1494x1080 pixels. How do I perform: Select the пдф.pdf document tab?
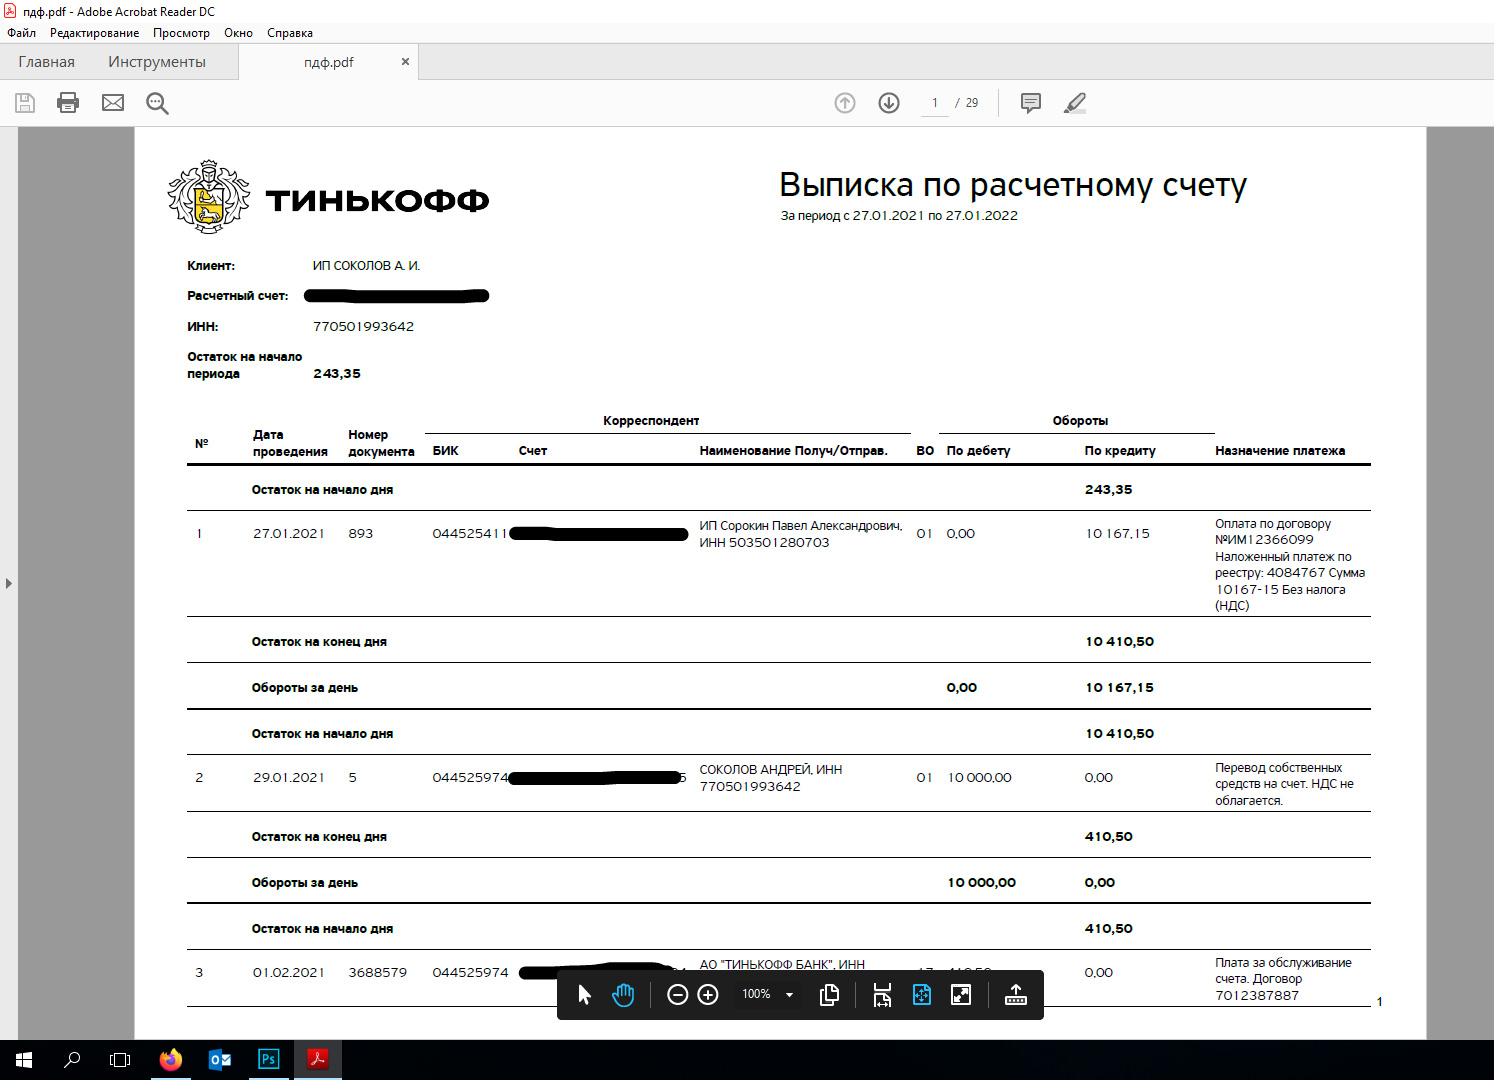click(x=328, y=62)
